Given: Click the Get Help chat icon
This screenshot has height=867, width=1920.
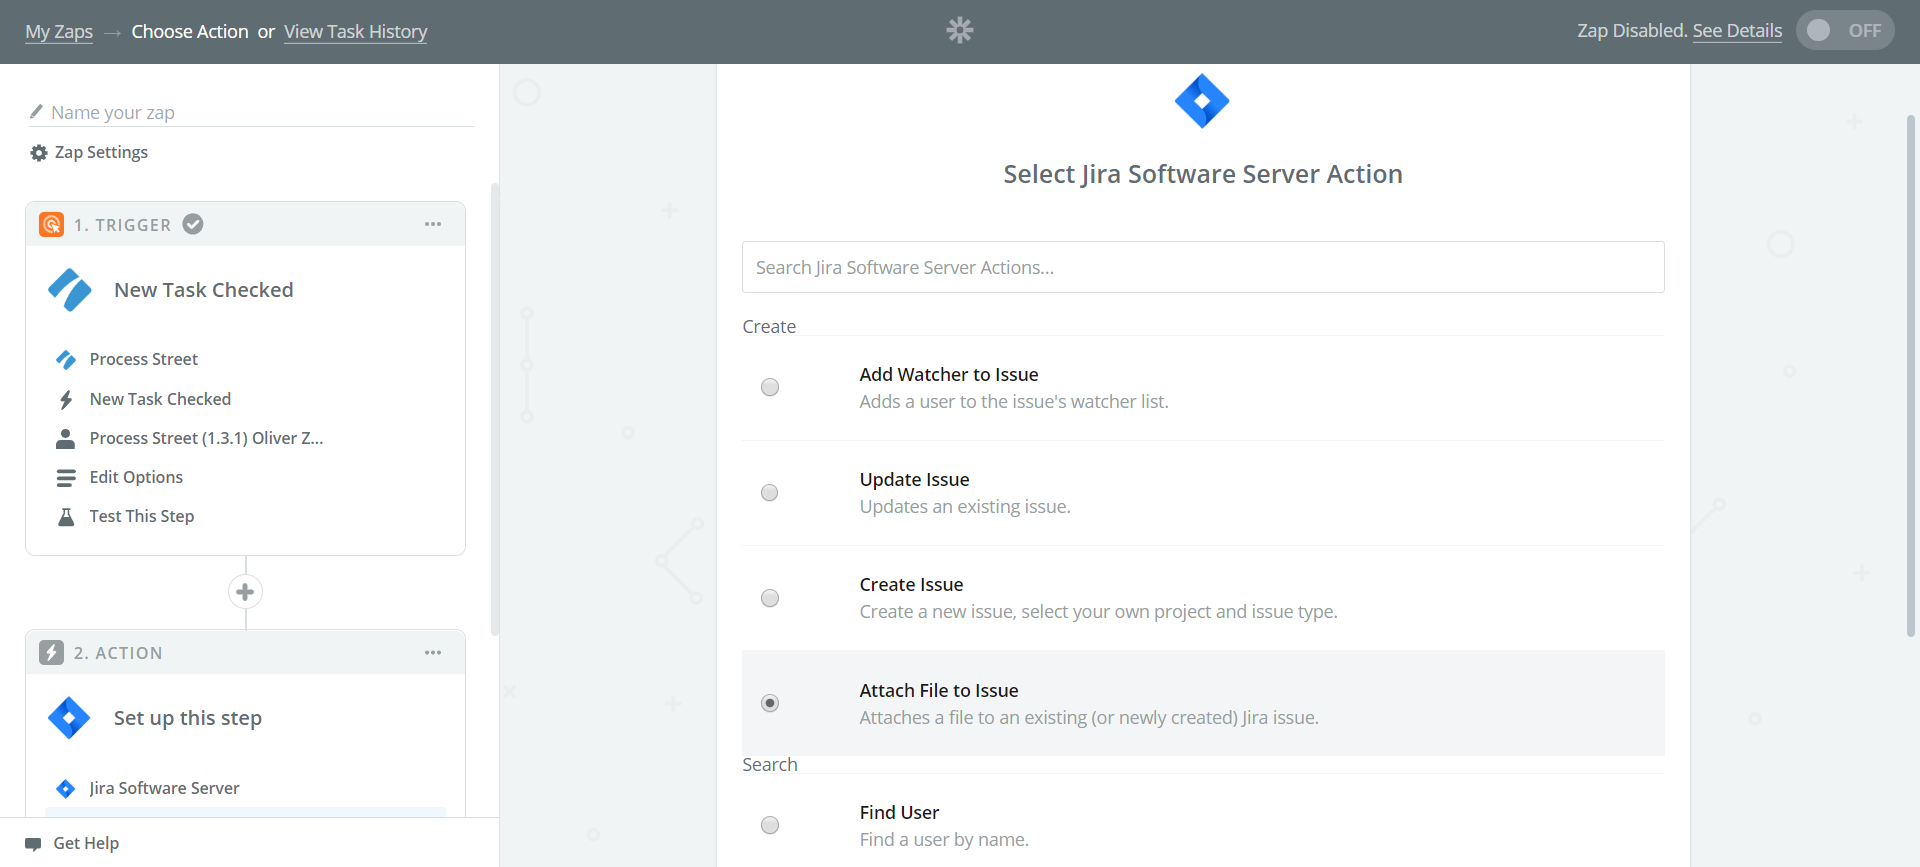Looking at the screenshot, I should click(33, 843).
